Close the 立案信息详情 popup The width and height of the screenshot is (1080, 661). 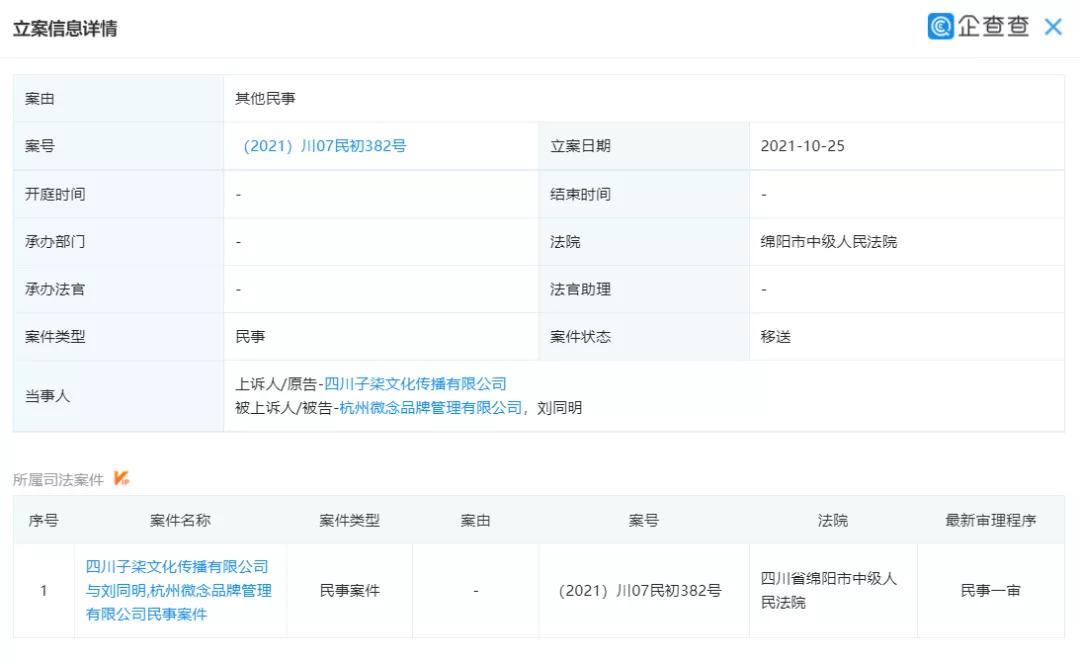coord(1053,27)
